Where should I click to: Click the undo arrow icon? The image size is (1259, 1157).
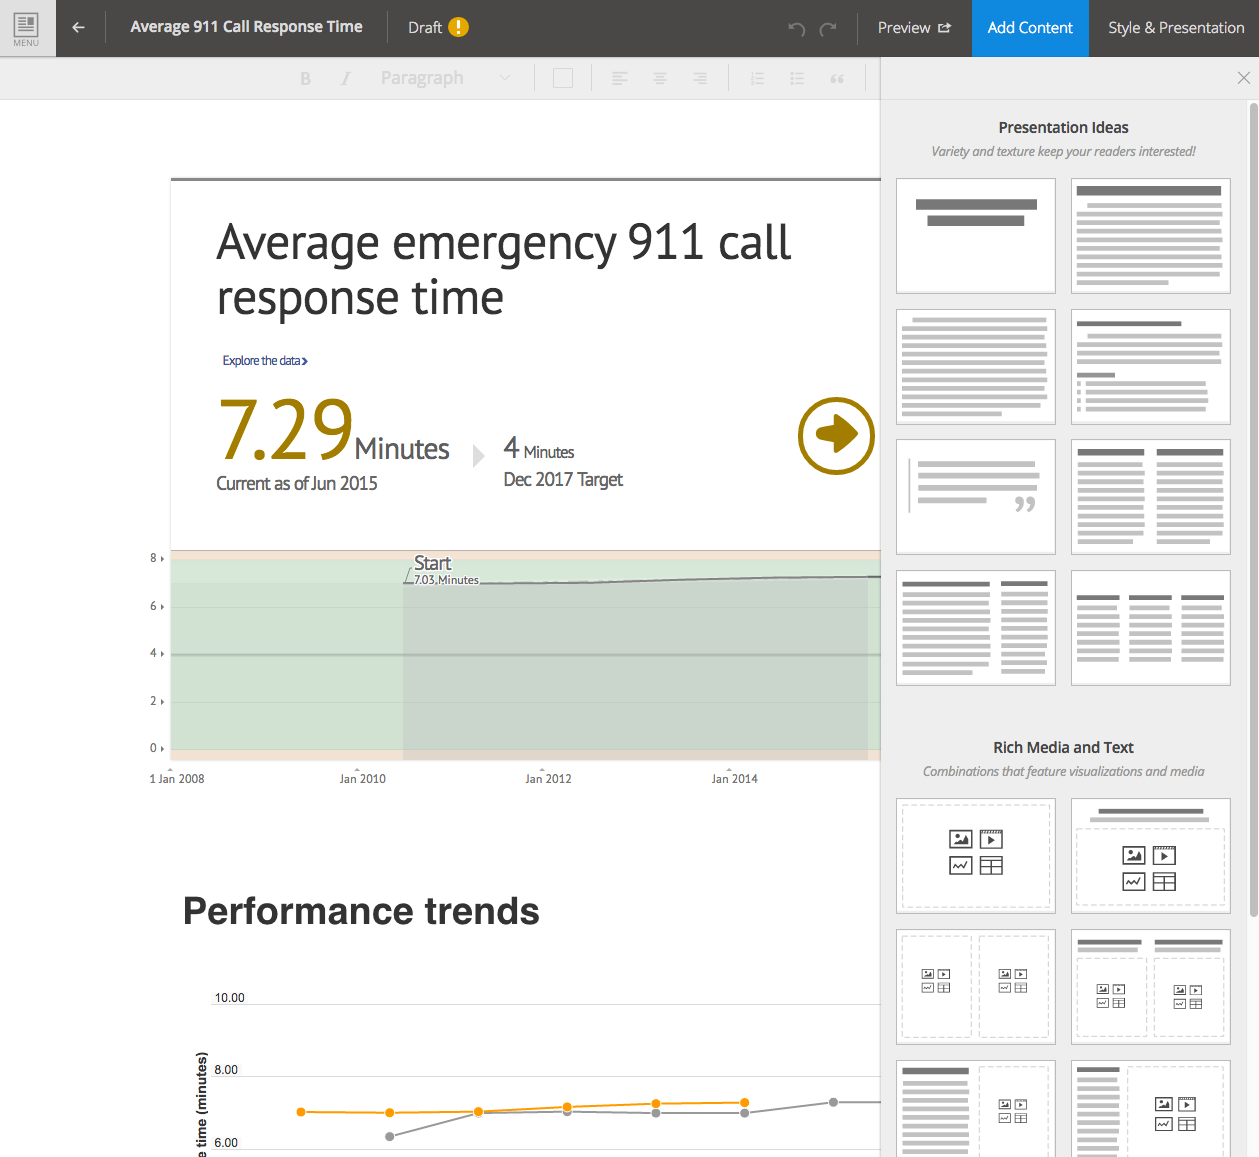pos(796,28)
